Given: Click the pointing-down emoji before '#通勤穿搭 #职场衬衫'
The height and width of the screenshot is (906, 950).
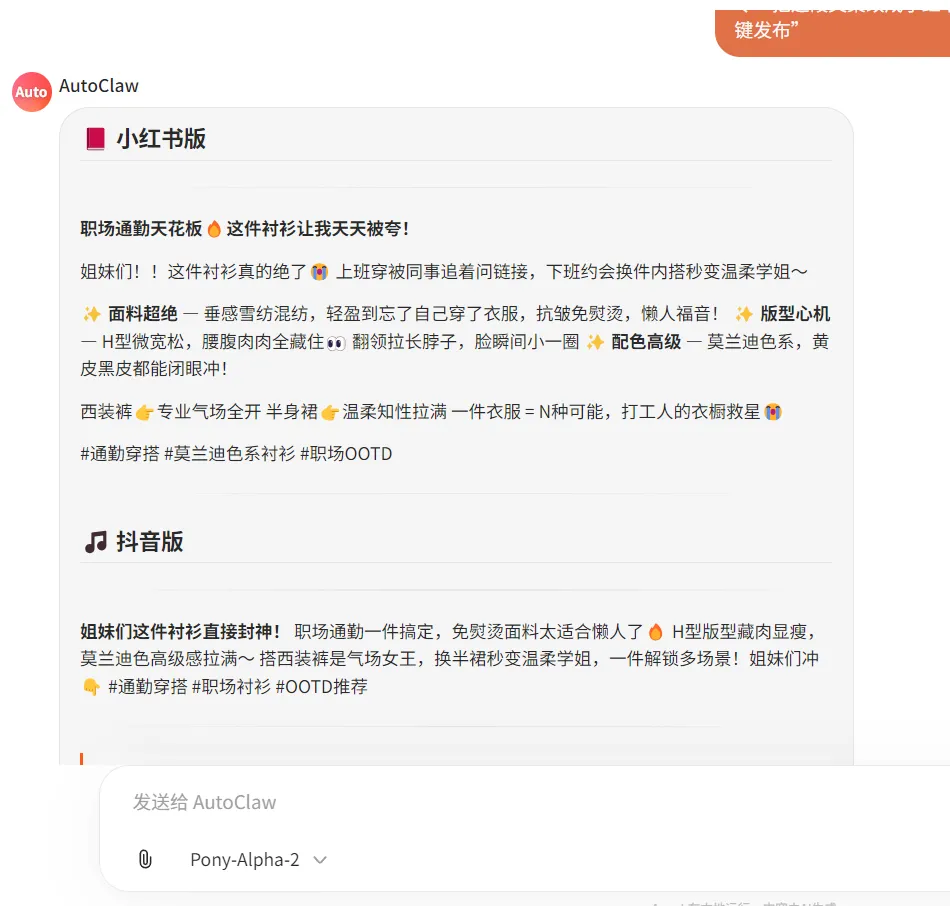Looking at the screenshot, I should [x=91, y=687].
